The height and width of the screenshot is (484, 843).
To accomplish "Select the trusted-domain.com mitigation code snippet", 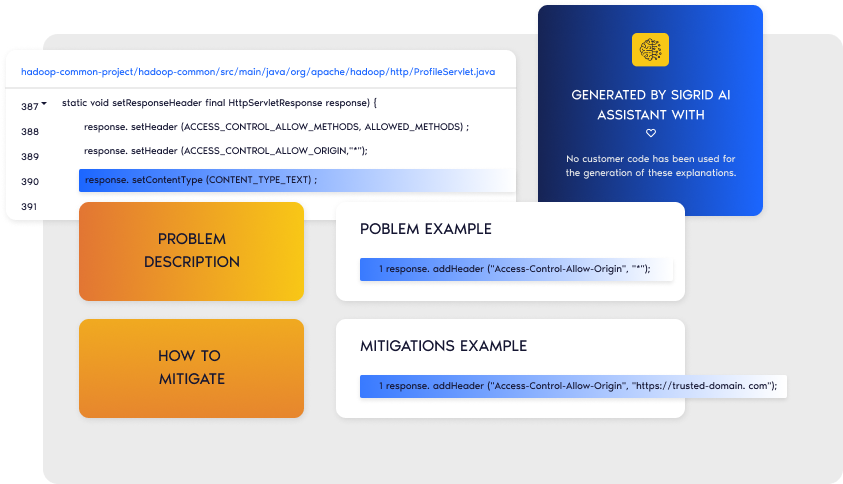I will pos(573,386).
